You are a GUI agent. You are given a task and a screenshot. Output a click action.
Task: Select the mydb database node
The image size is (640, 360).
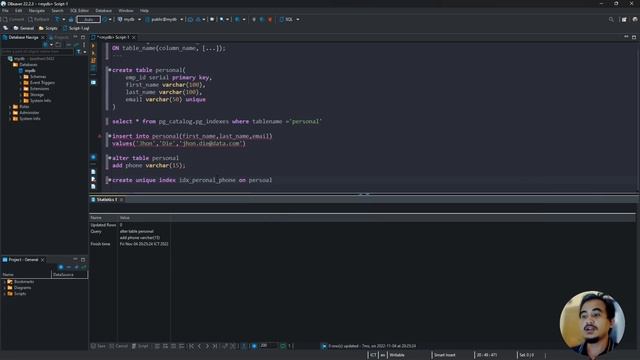27,71
